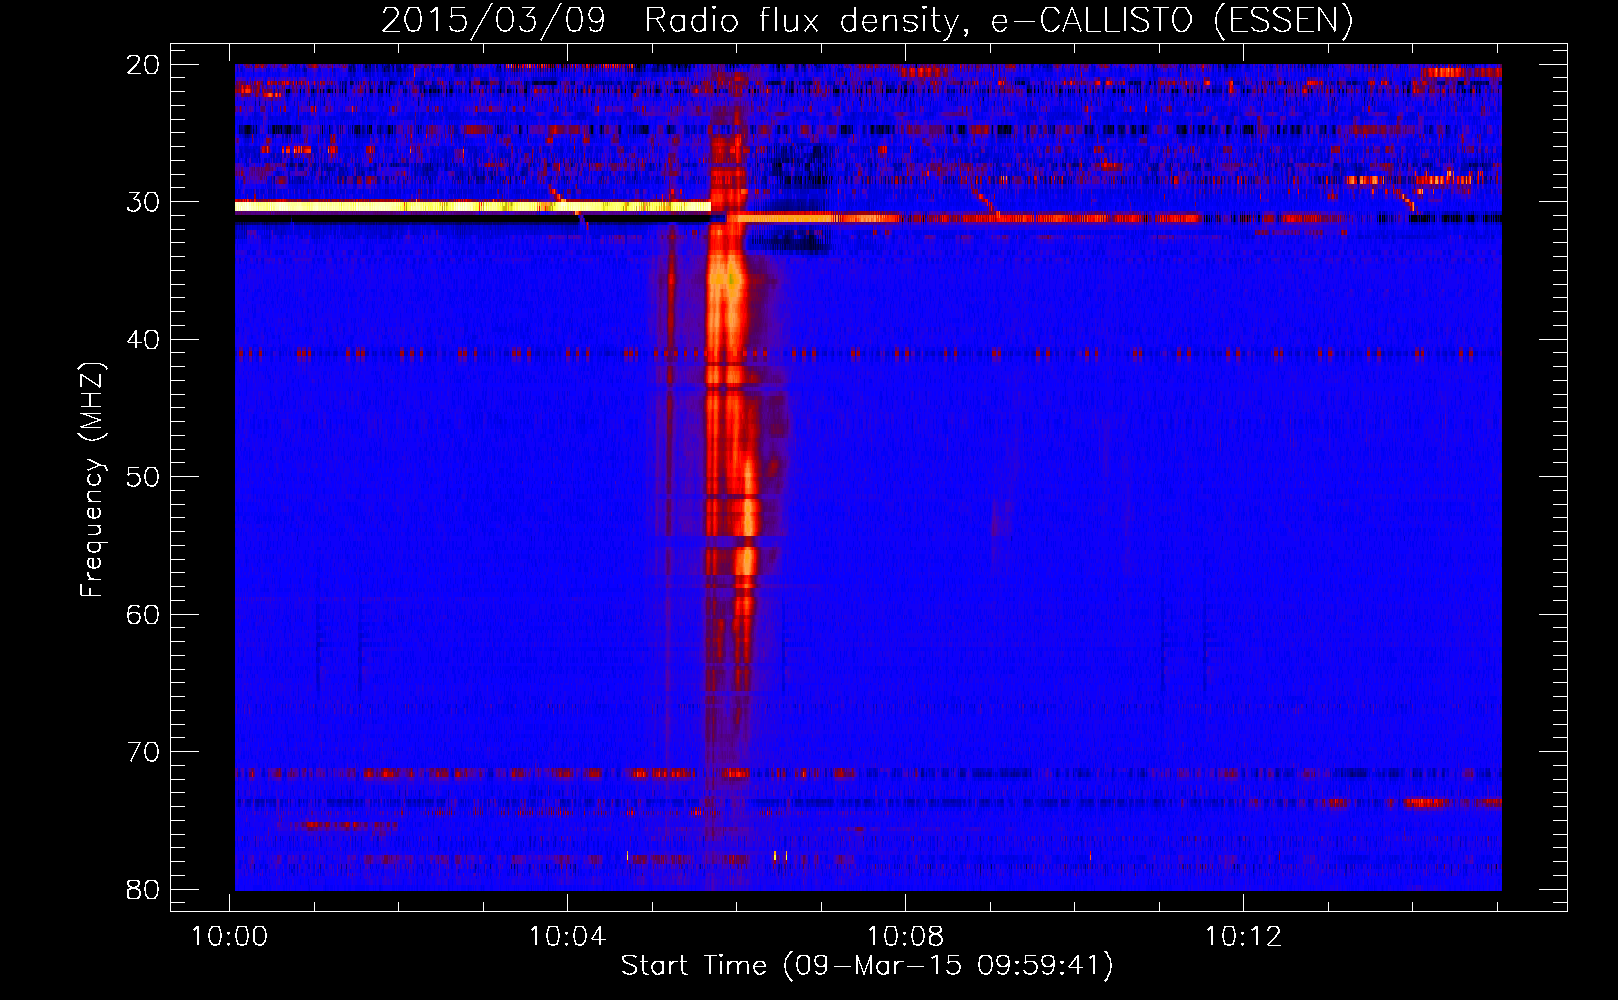
Task: Click the 10:00 time tick label
Action: (230, 937)
